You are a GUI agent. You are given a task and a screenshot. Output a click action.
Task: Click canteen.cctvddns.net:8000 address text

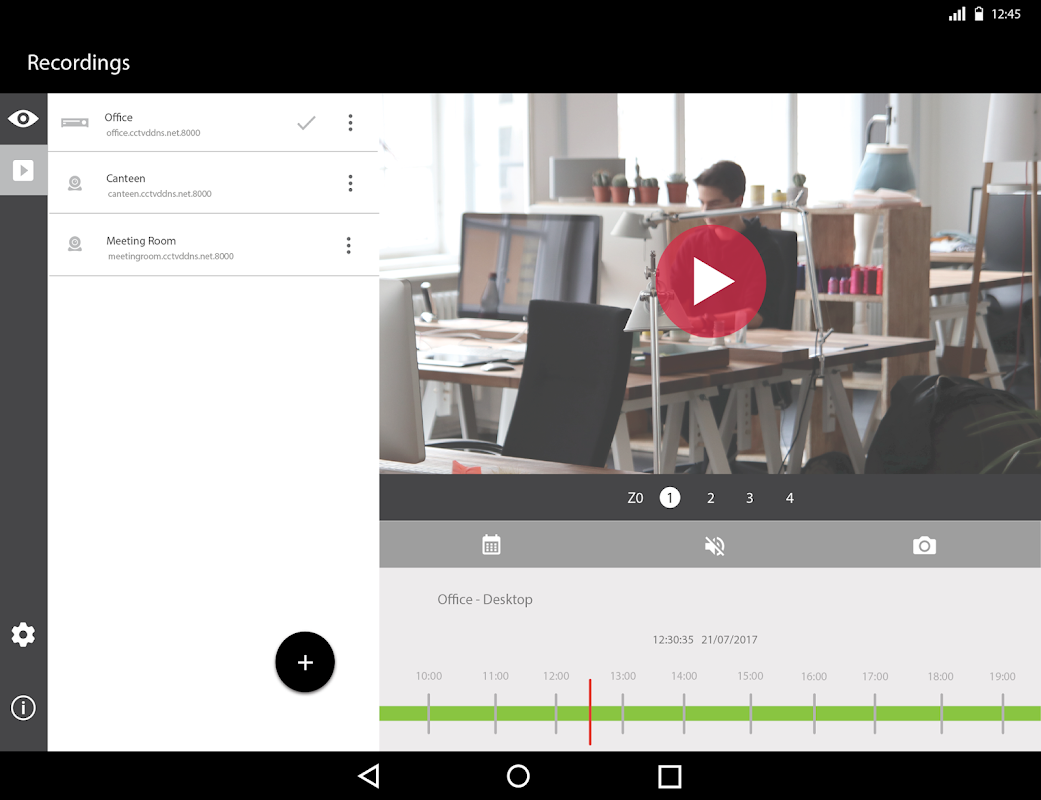point(159,194)
